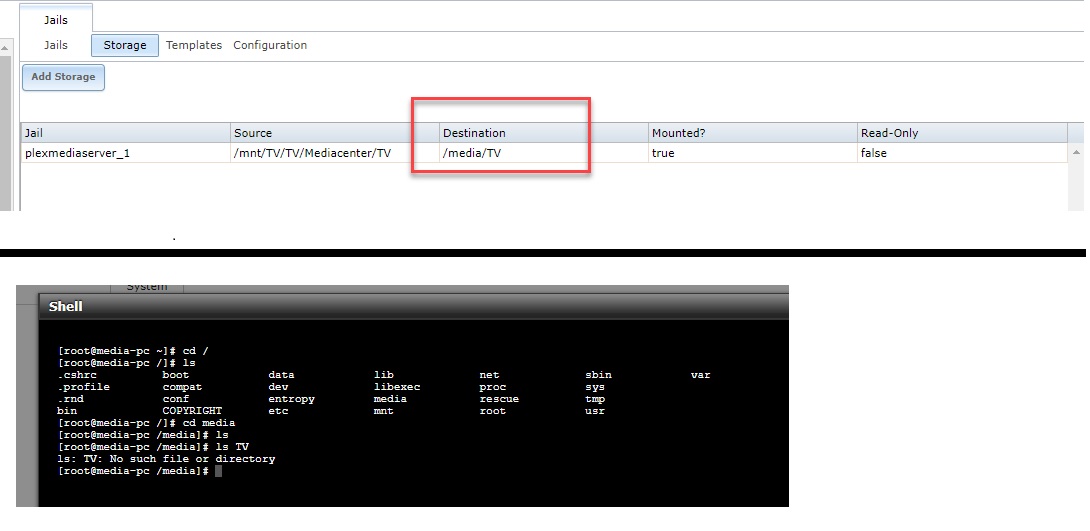Sort by the Read-Only column header
Image resolution: width=1090 pixels, height=531 pixels.
pos(962,133)
